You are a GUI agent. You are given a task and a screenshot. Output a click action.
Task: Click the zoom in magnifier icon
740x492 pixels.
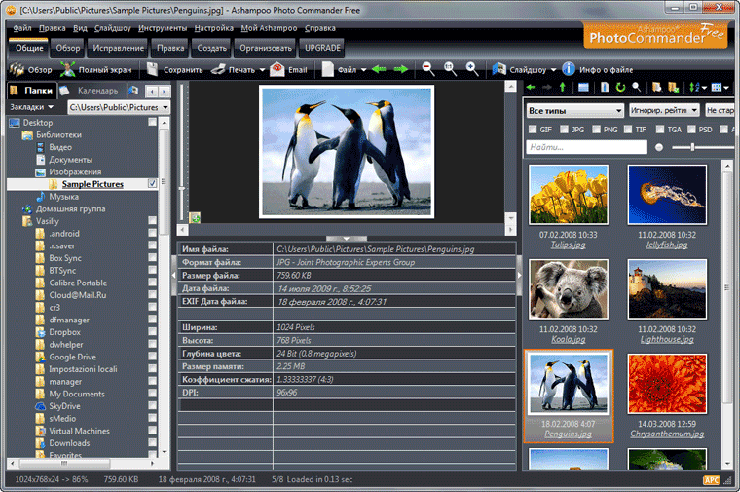click(x=472, y=69)
